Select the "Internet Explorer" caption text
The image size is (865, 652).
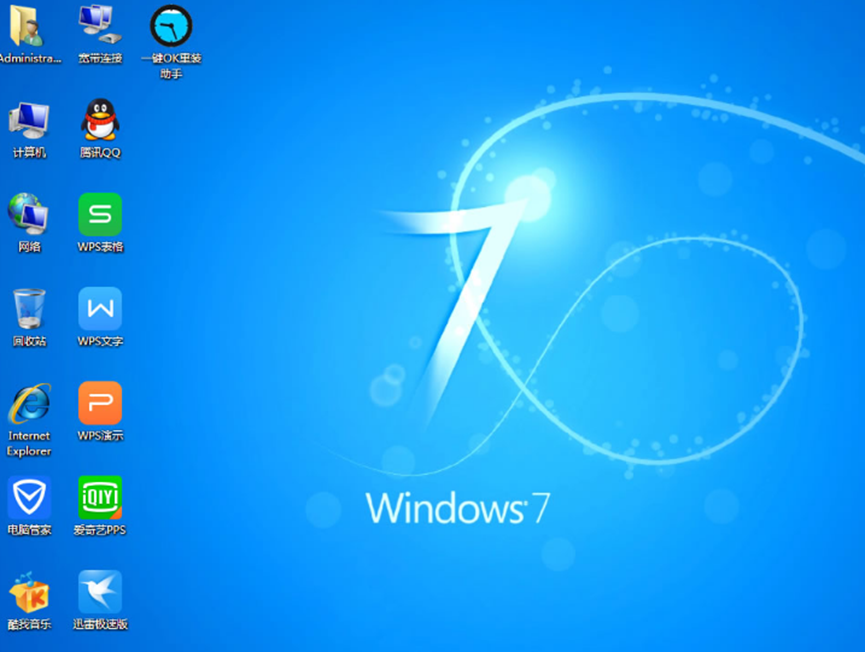(29, 443)
